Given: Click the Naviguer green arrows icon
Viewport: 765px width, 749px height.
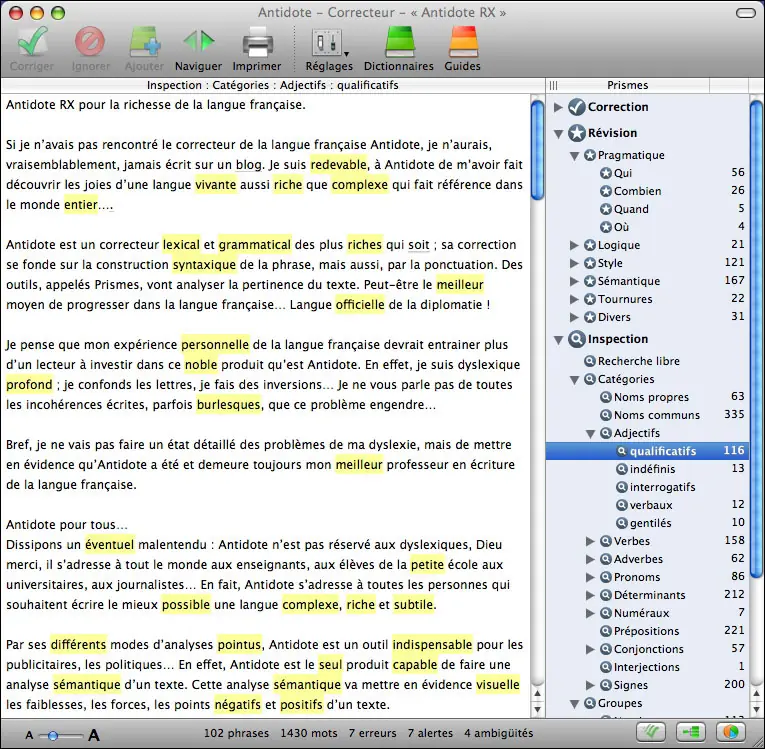Looking at the screenshot, I should click(x=199, y=42).
